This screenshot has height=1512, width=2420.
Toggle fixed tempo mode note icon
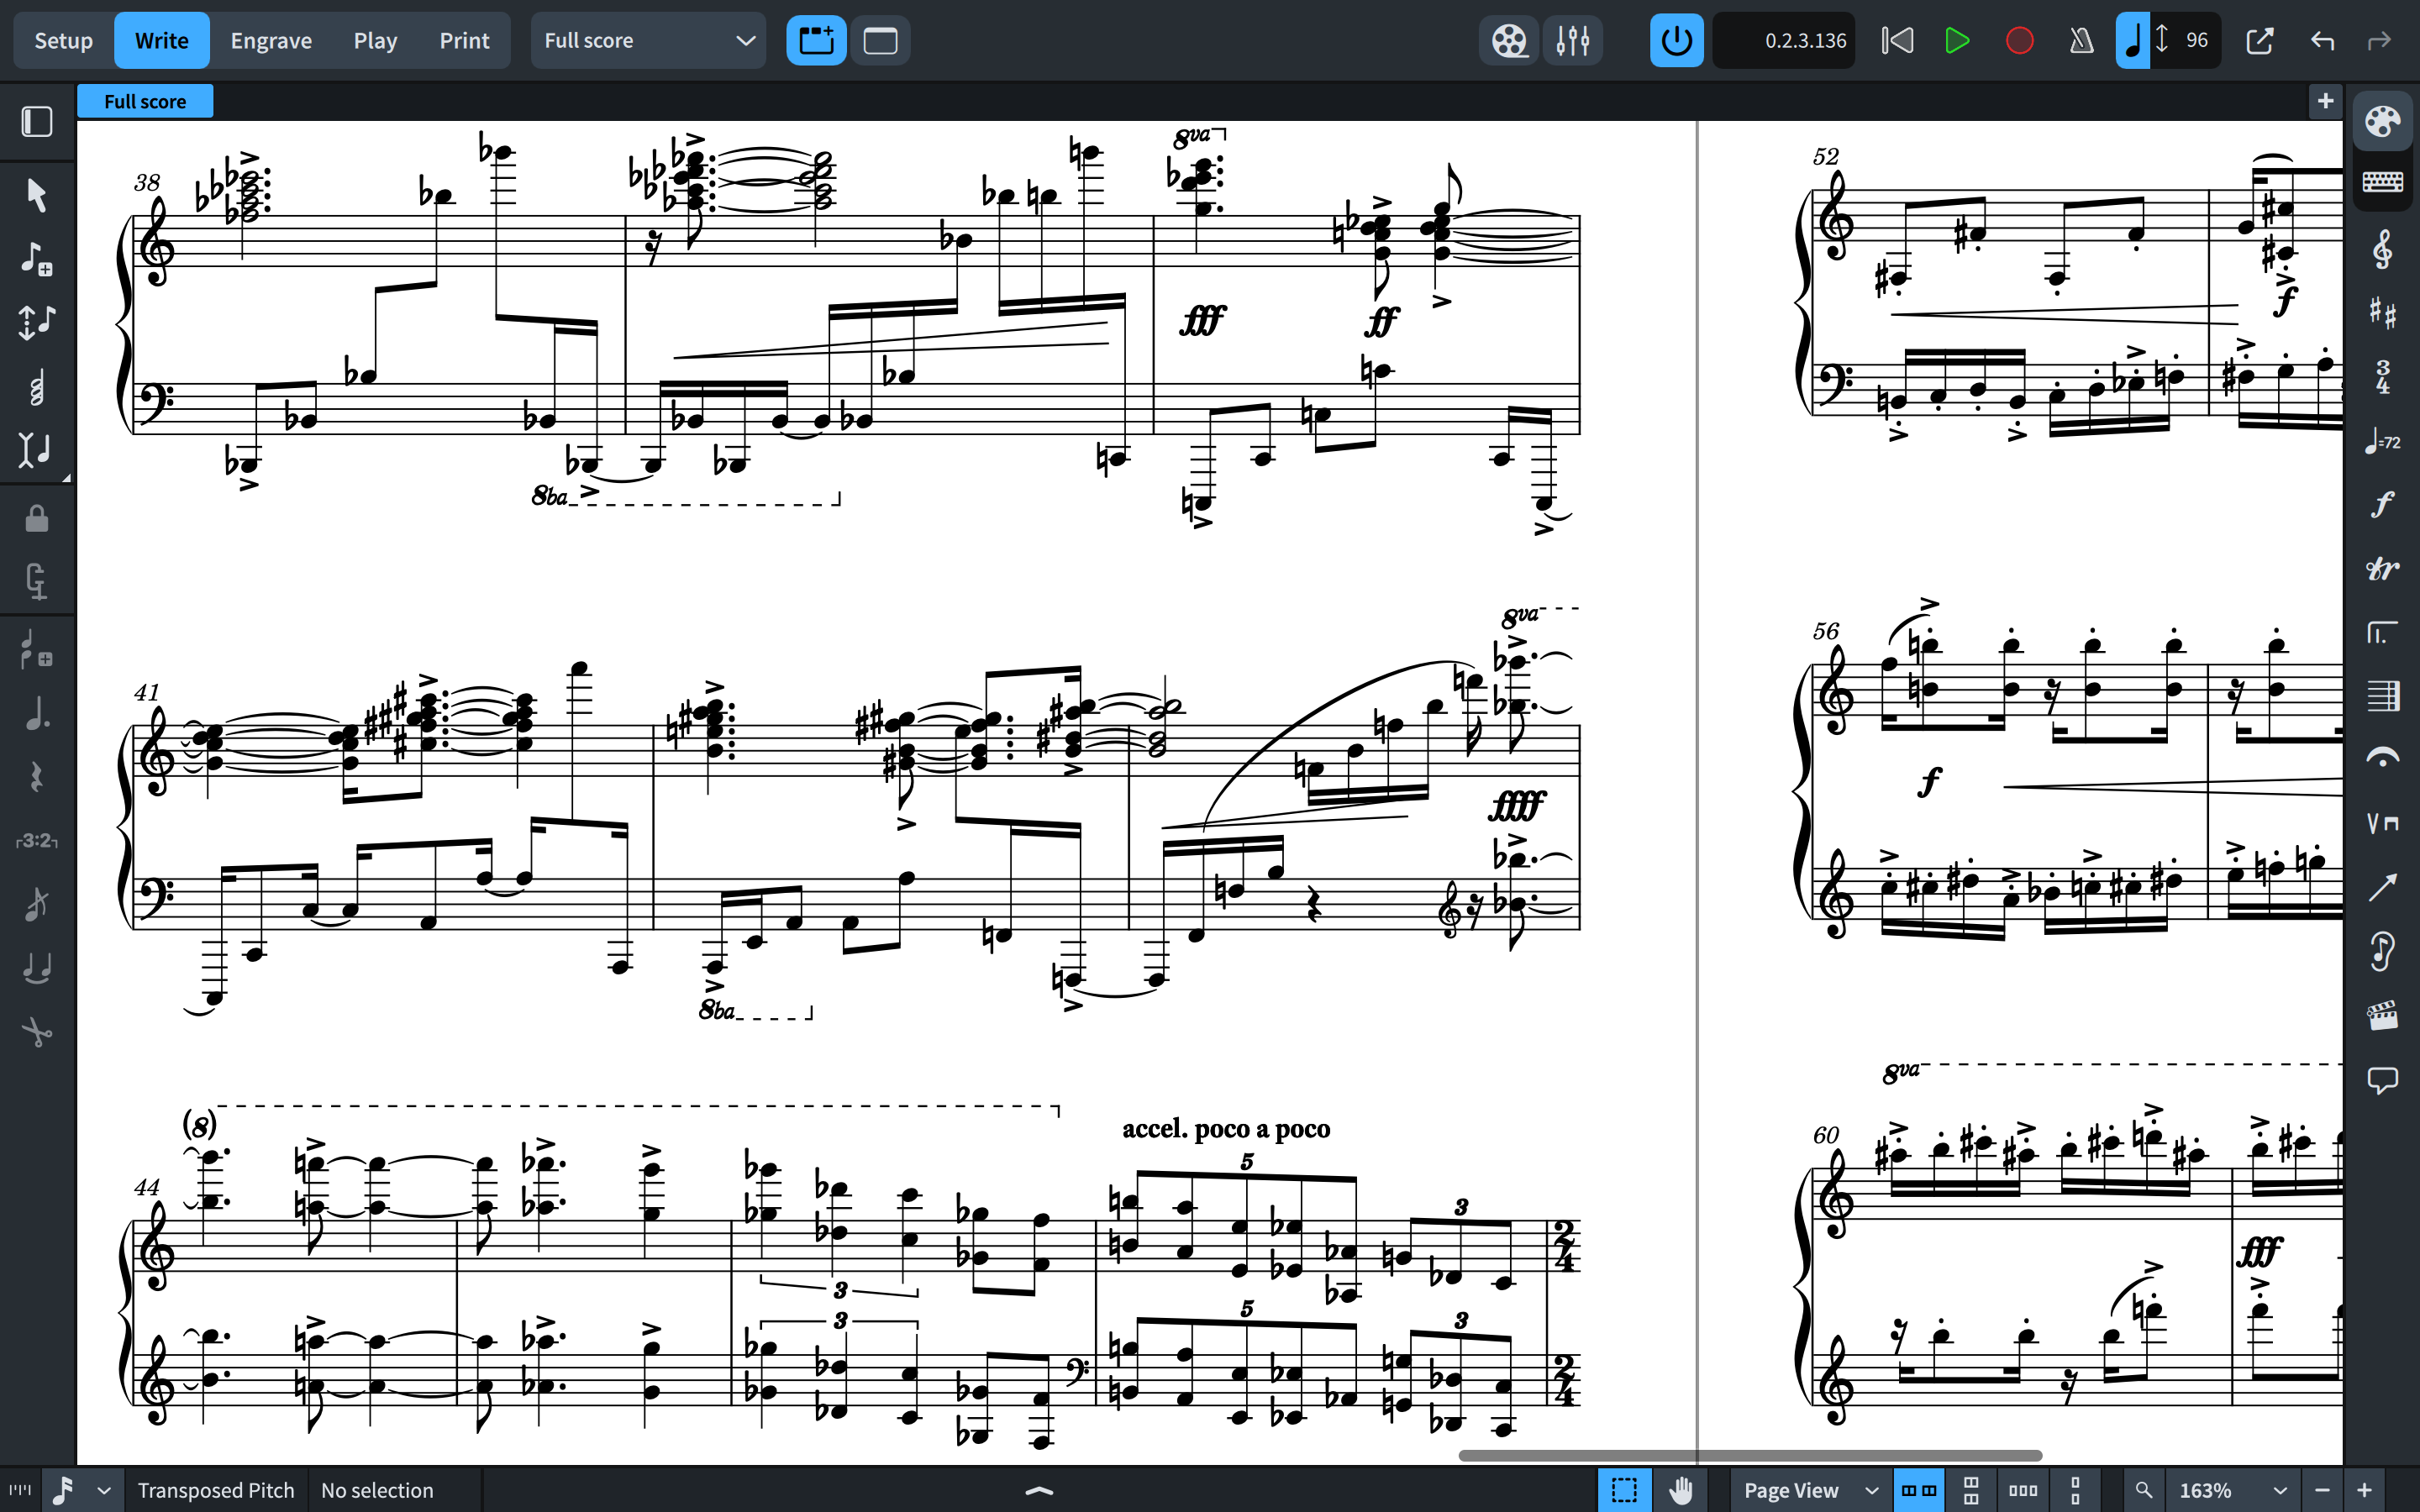pyautogui.click(x=2132, y=41)
